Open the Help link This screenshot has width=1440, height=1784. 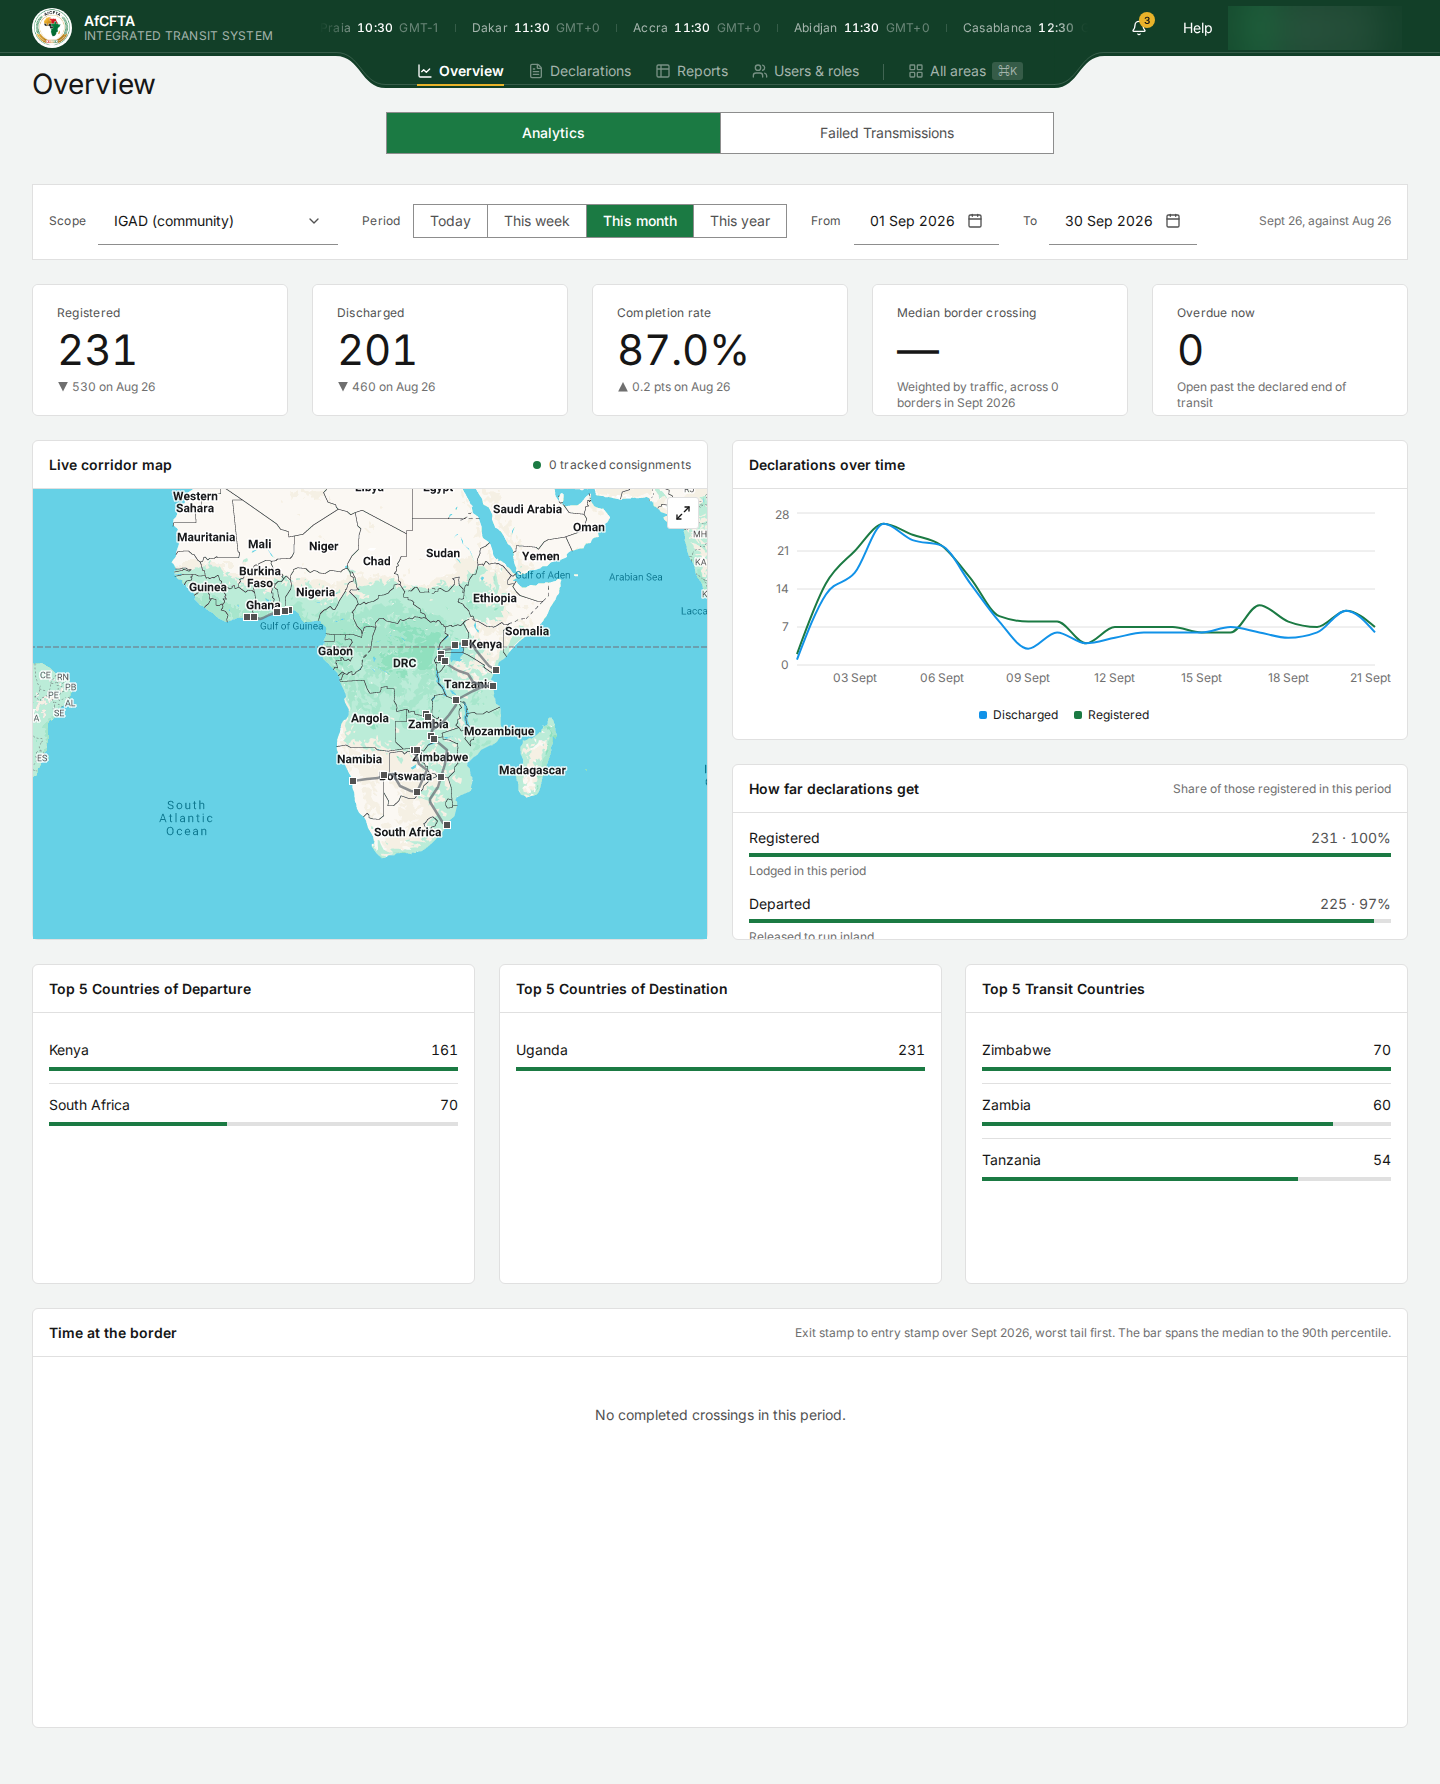(1197, 28)
